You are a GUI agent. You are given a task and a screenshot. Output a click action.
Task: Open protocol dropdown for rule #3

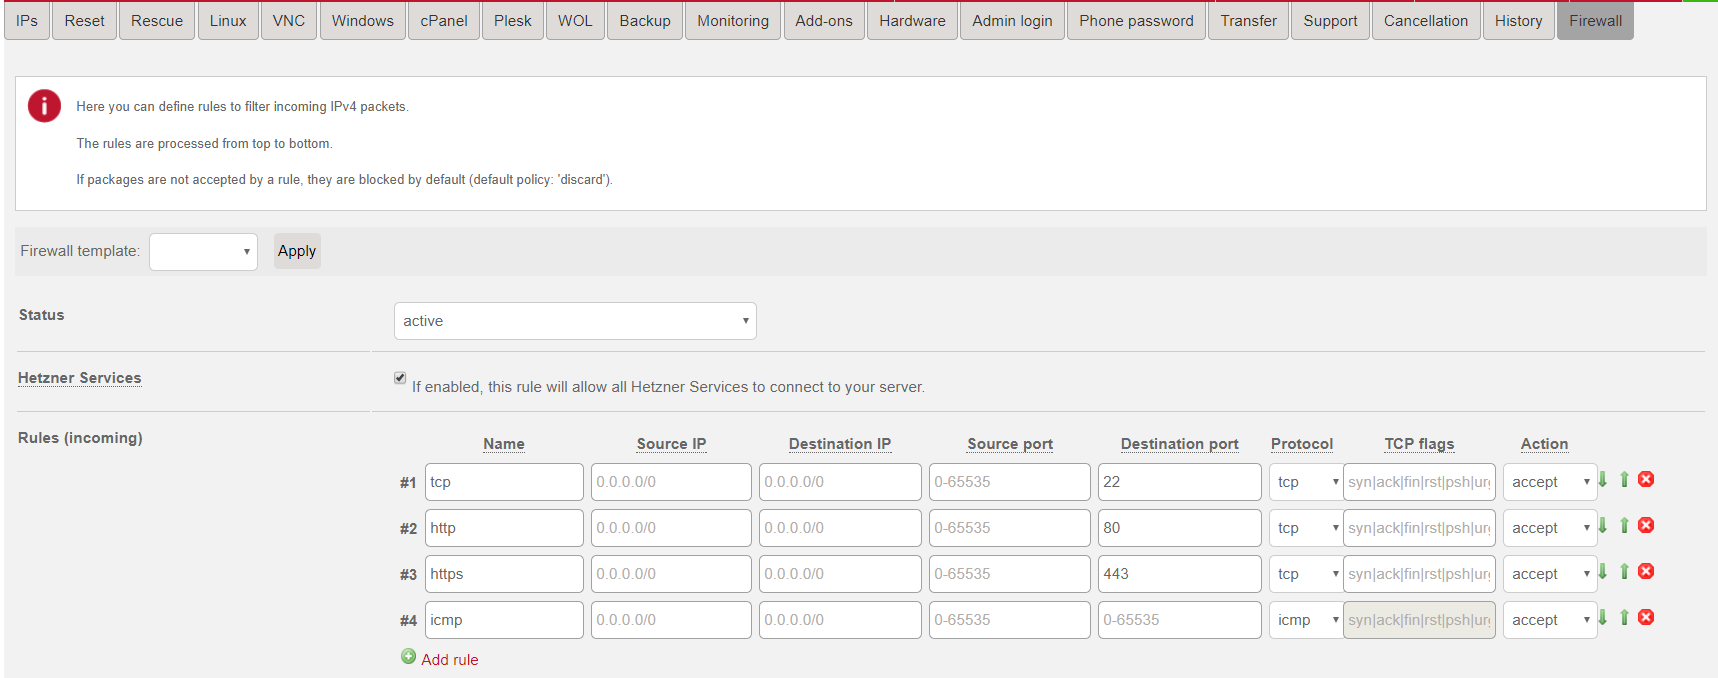point(1306,574)
